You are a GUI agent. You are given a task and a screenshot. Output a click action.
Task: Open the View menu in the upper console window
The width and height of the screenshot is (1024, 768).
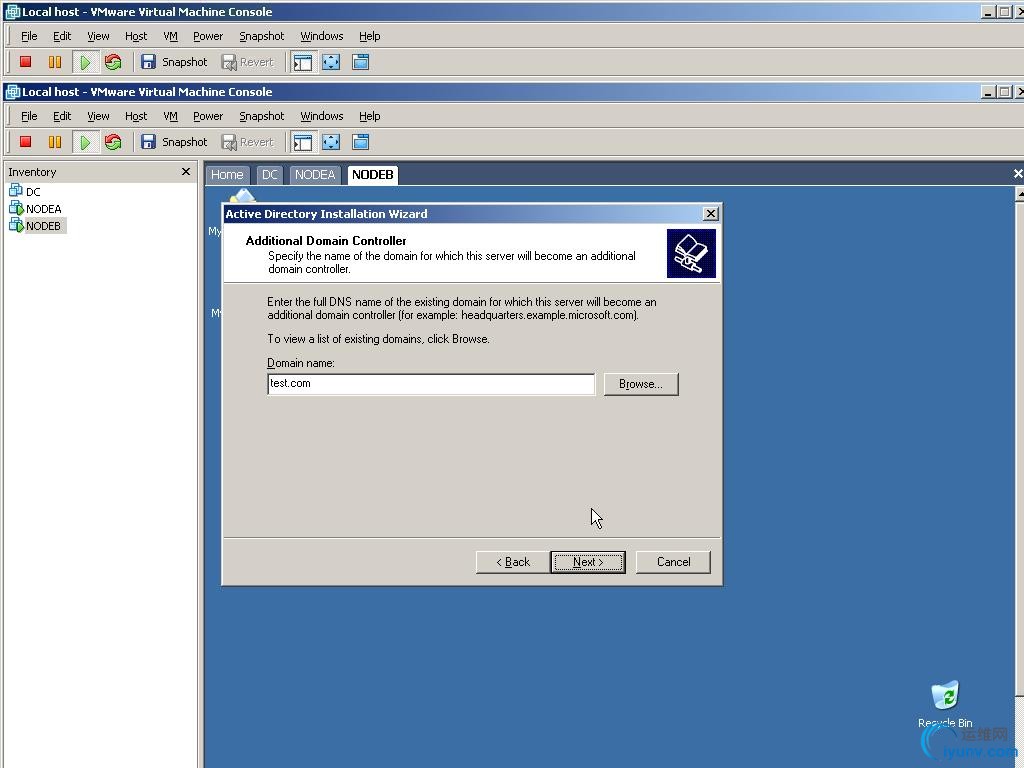point(98,36)
